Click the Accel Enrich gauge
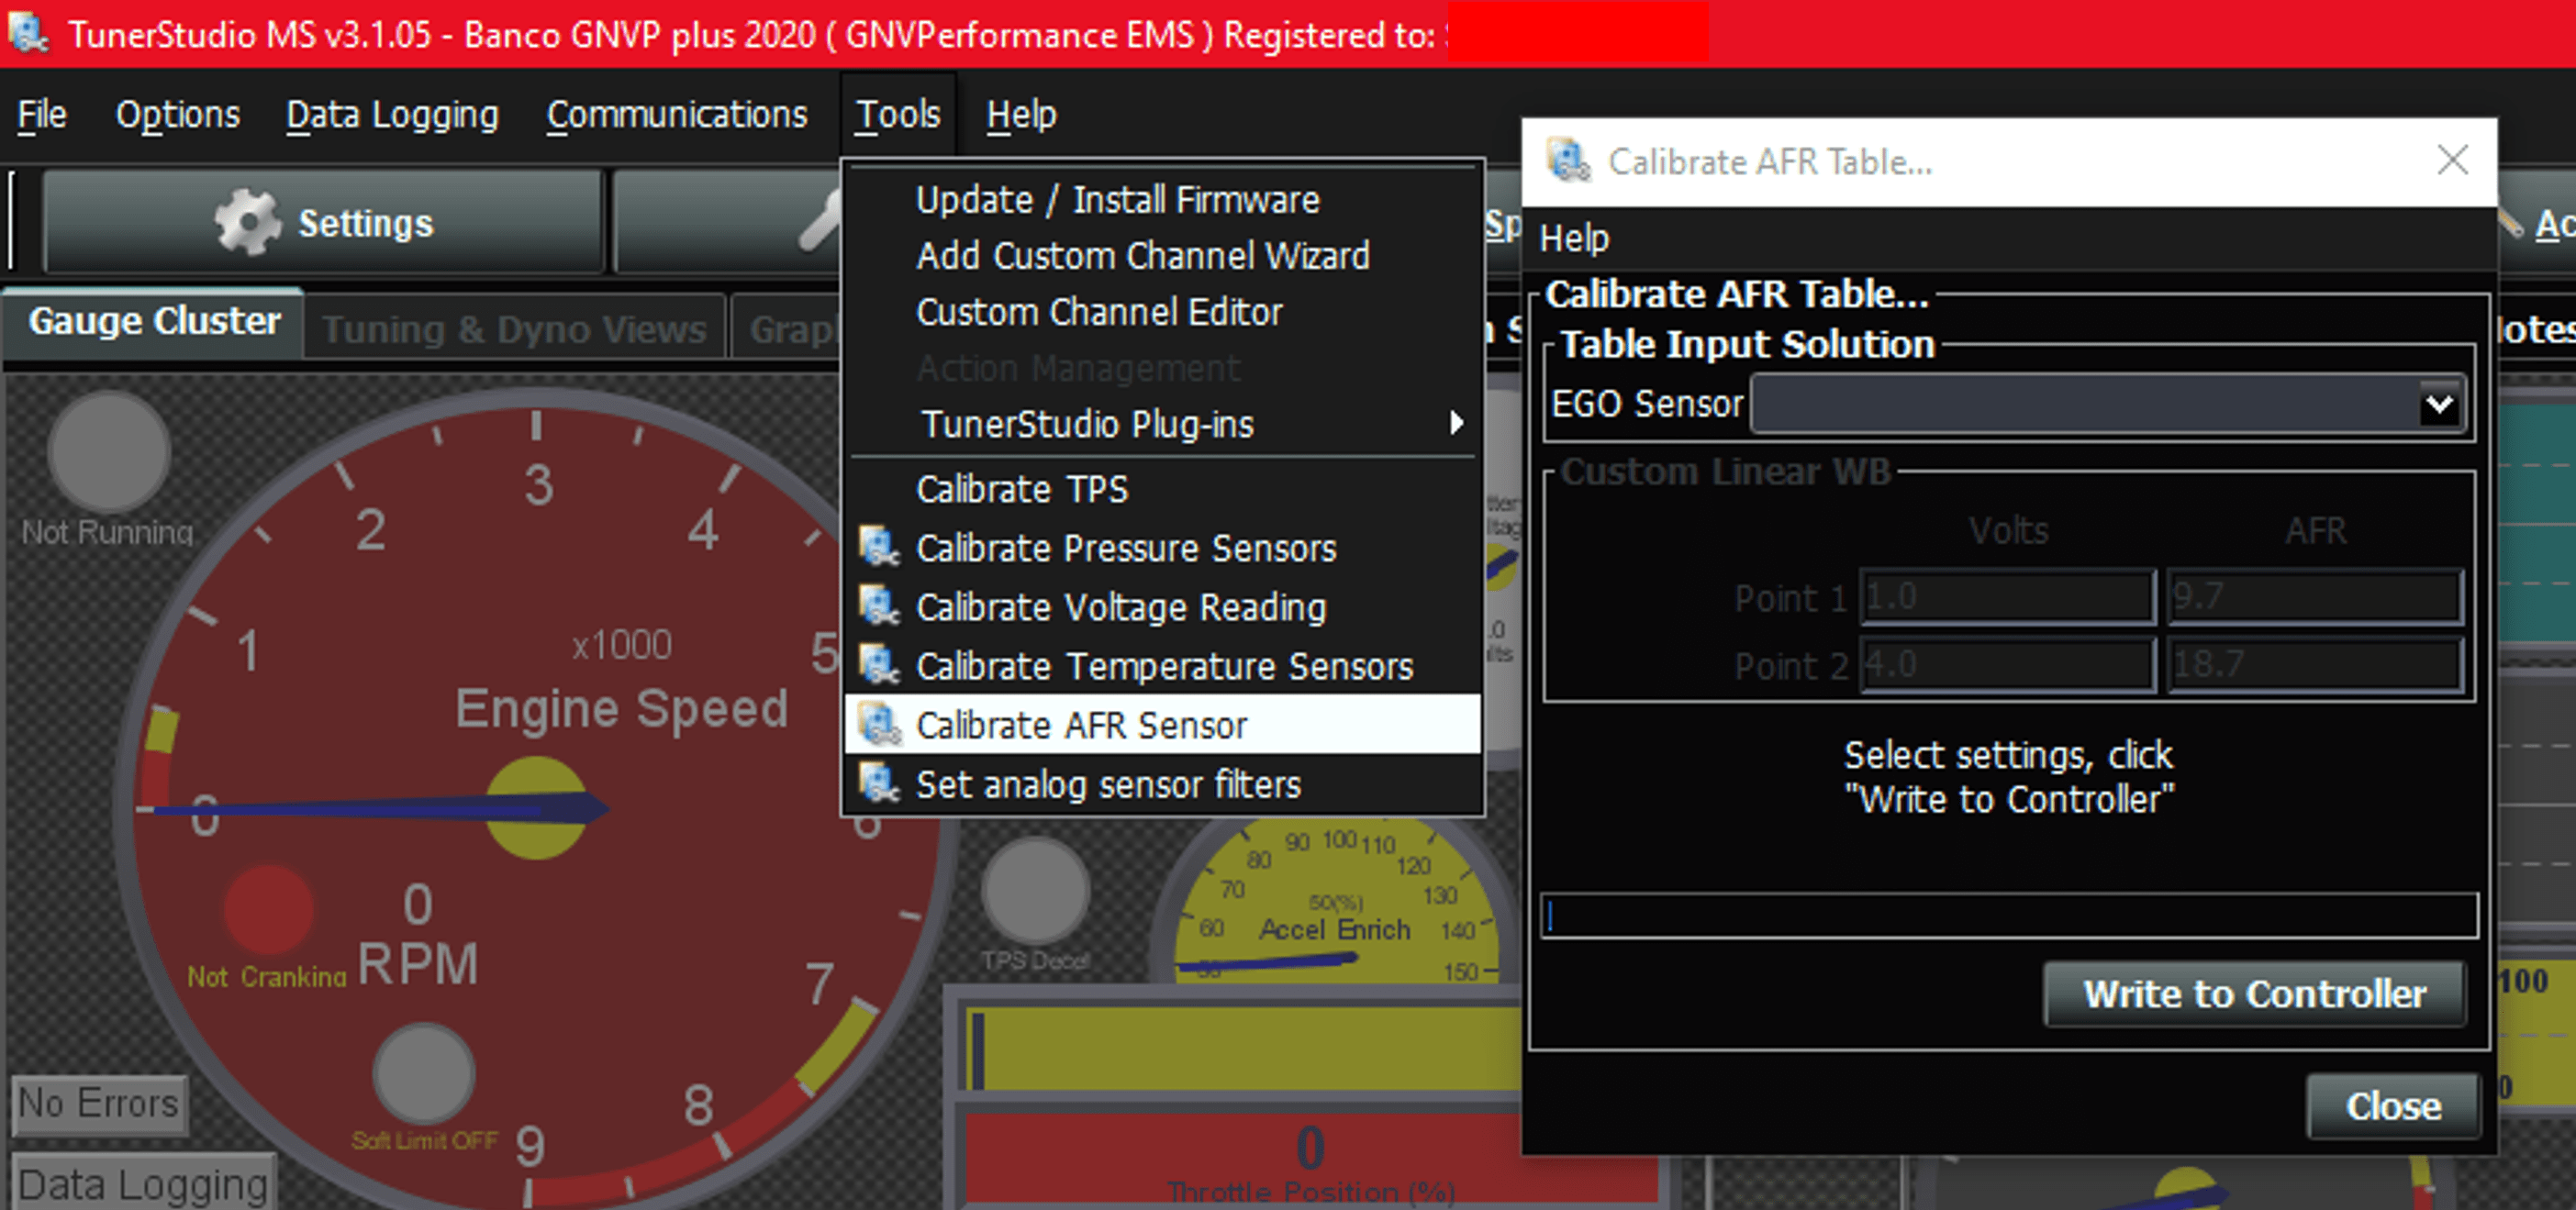The image size is (2576, 1210). pos(1336,900)
